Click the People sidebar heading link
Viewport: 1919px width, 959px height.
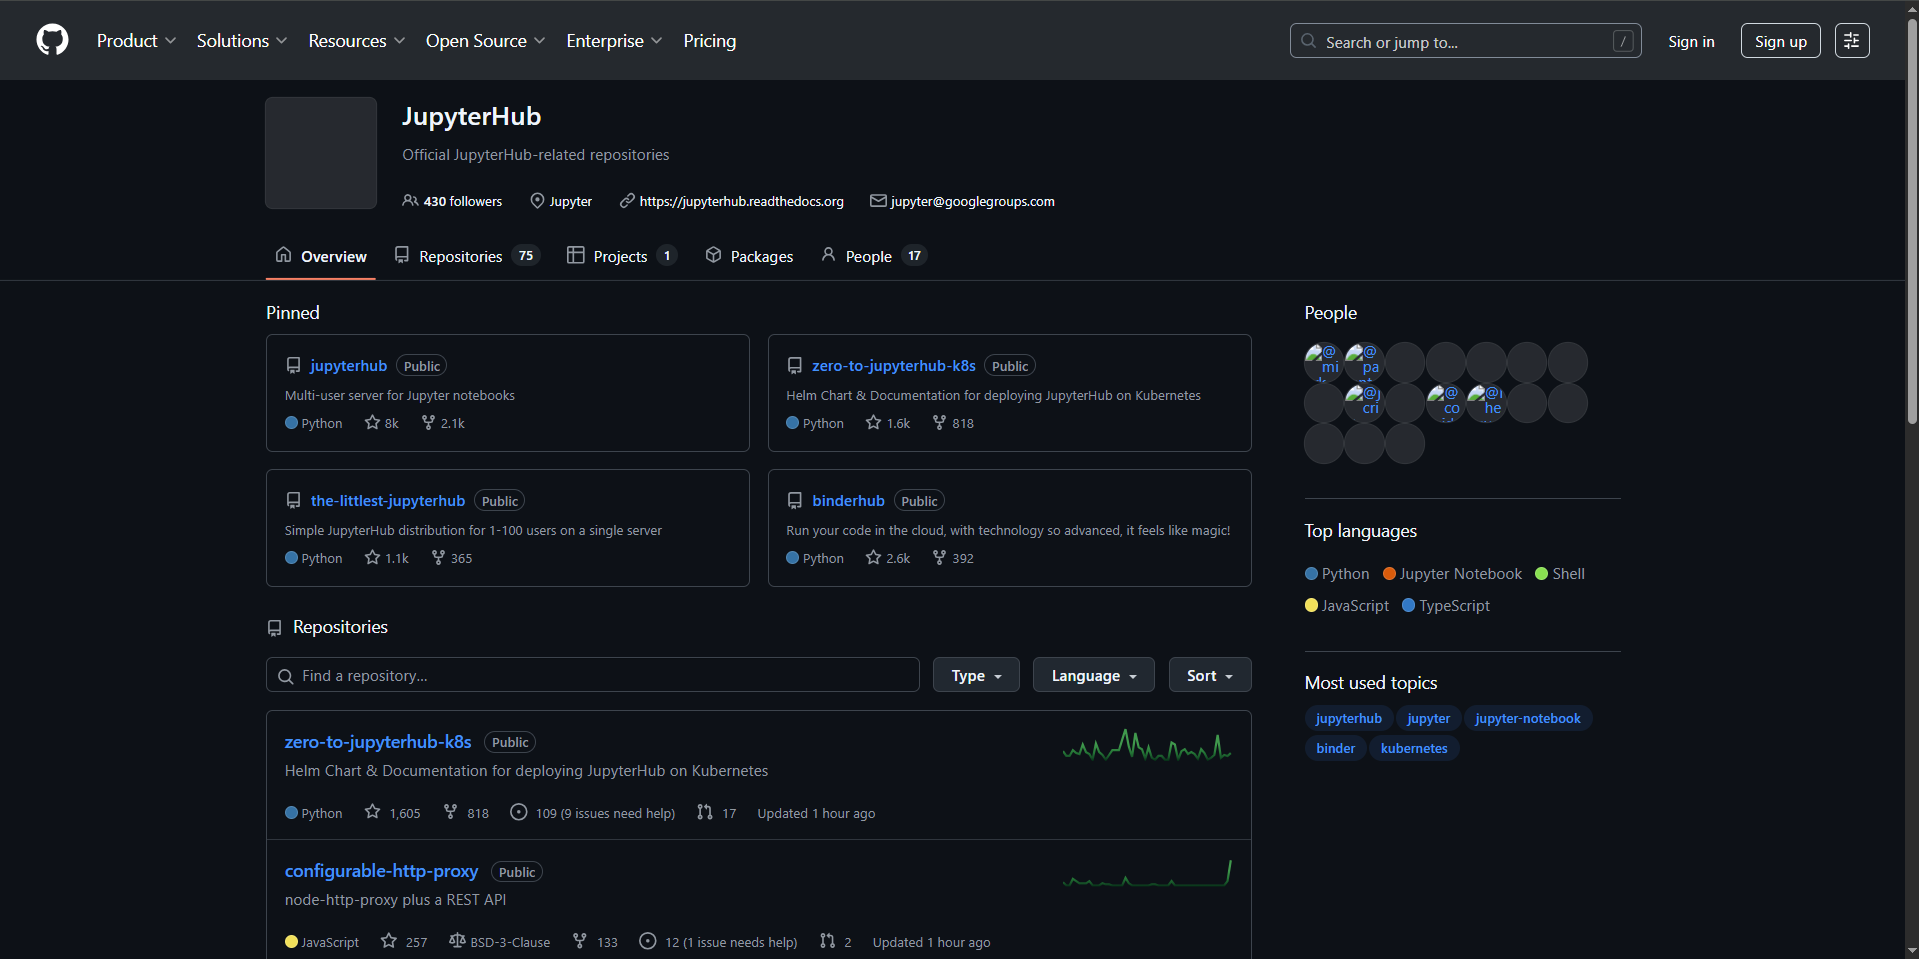(1330, 313)
